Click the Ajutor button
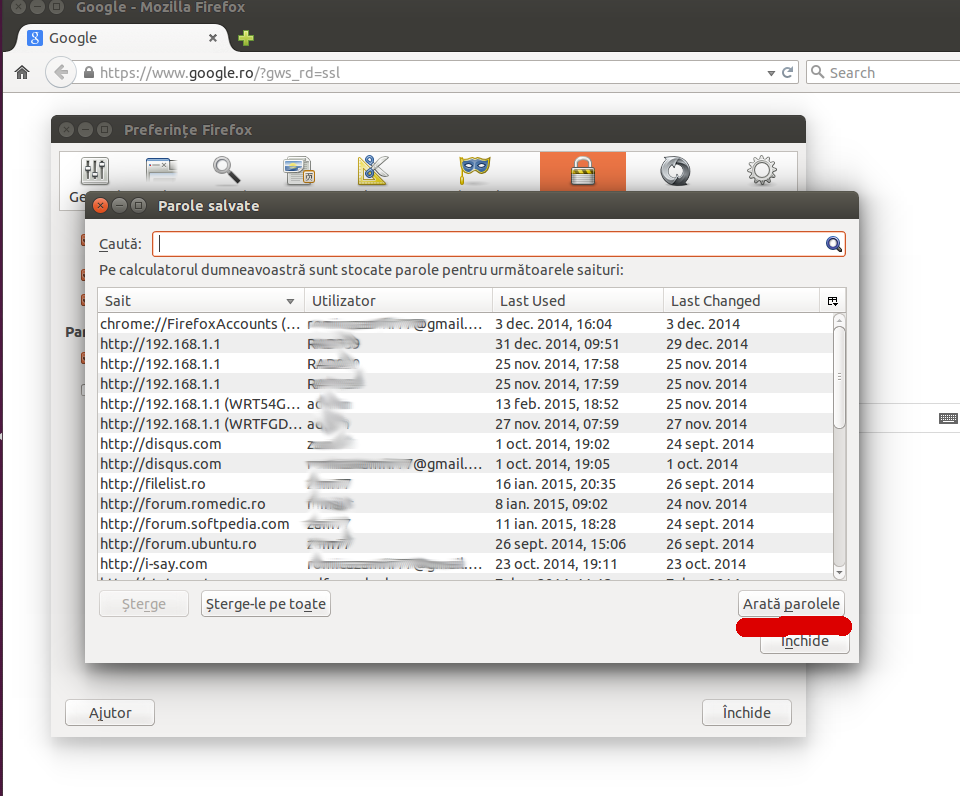This screenshot has height=796, width=960. click(110, 713)
